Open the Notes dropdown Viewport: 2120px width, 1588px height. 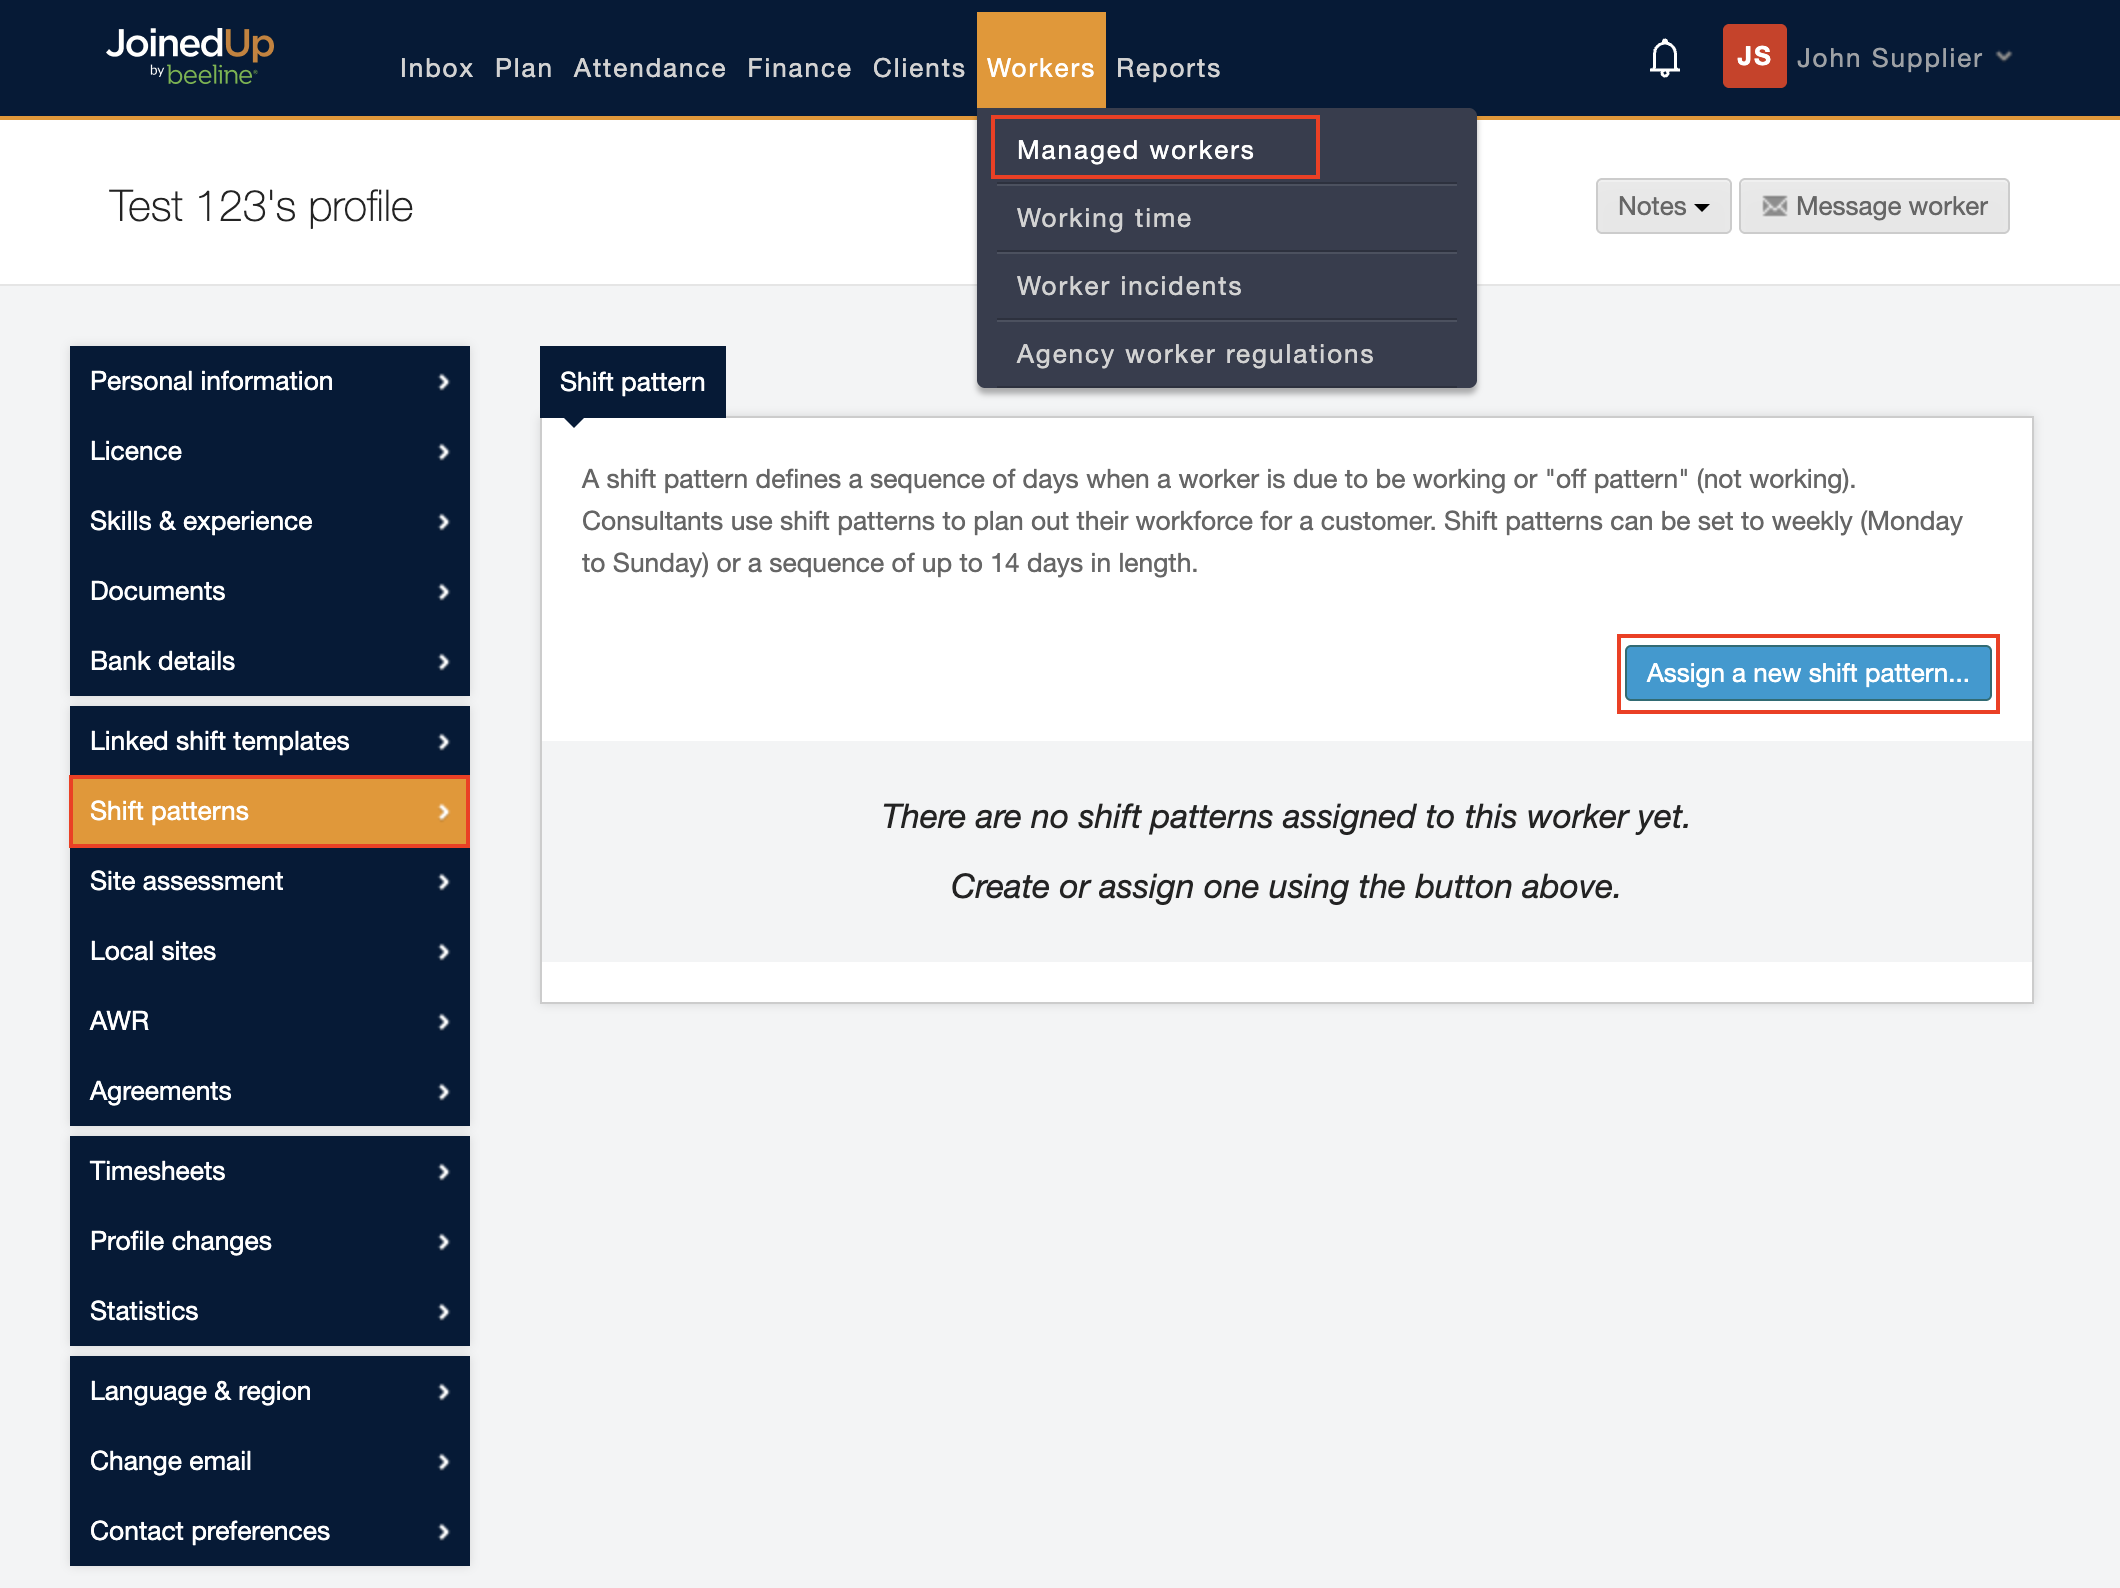click(x=1662, y=206)
